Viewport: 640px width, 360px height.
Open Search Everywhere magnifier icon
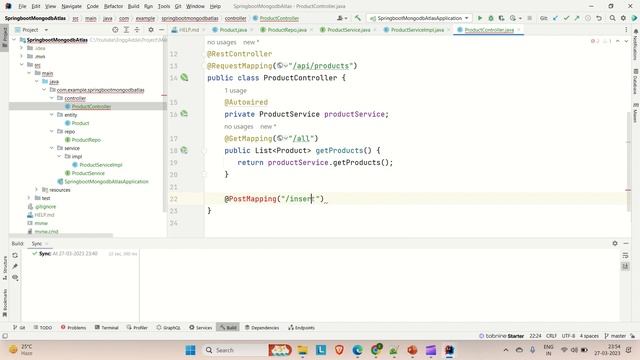coord(612,18)
